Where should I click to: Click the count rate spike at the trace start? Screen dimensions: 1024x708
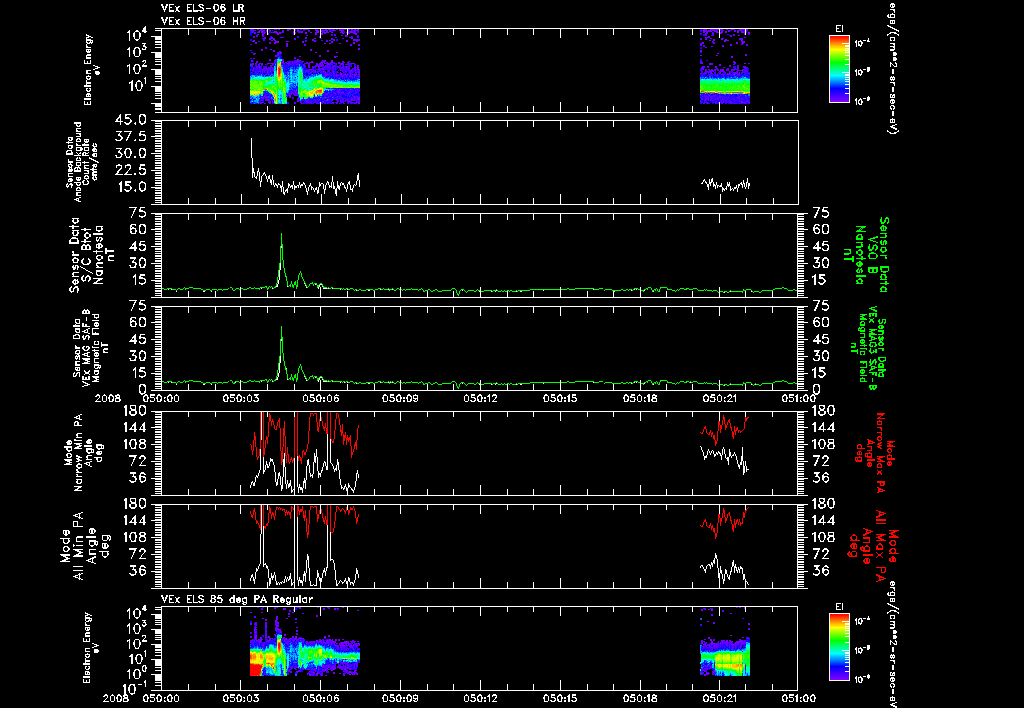251,140
